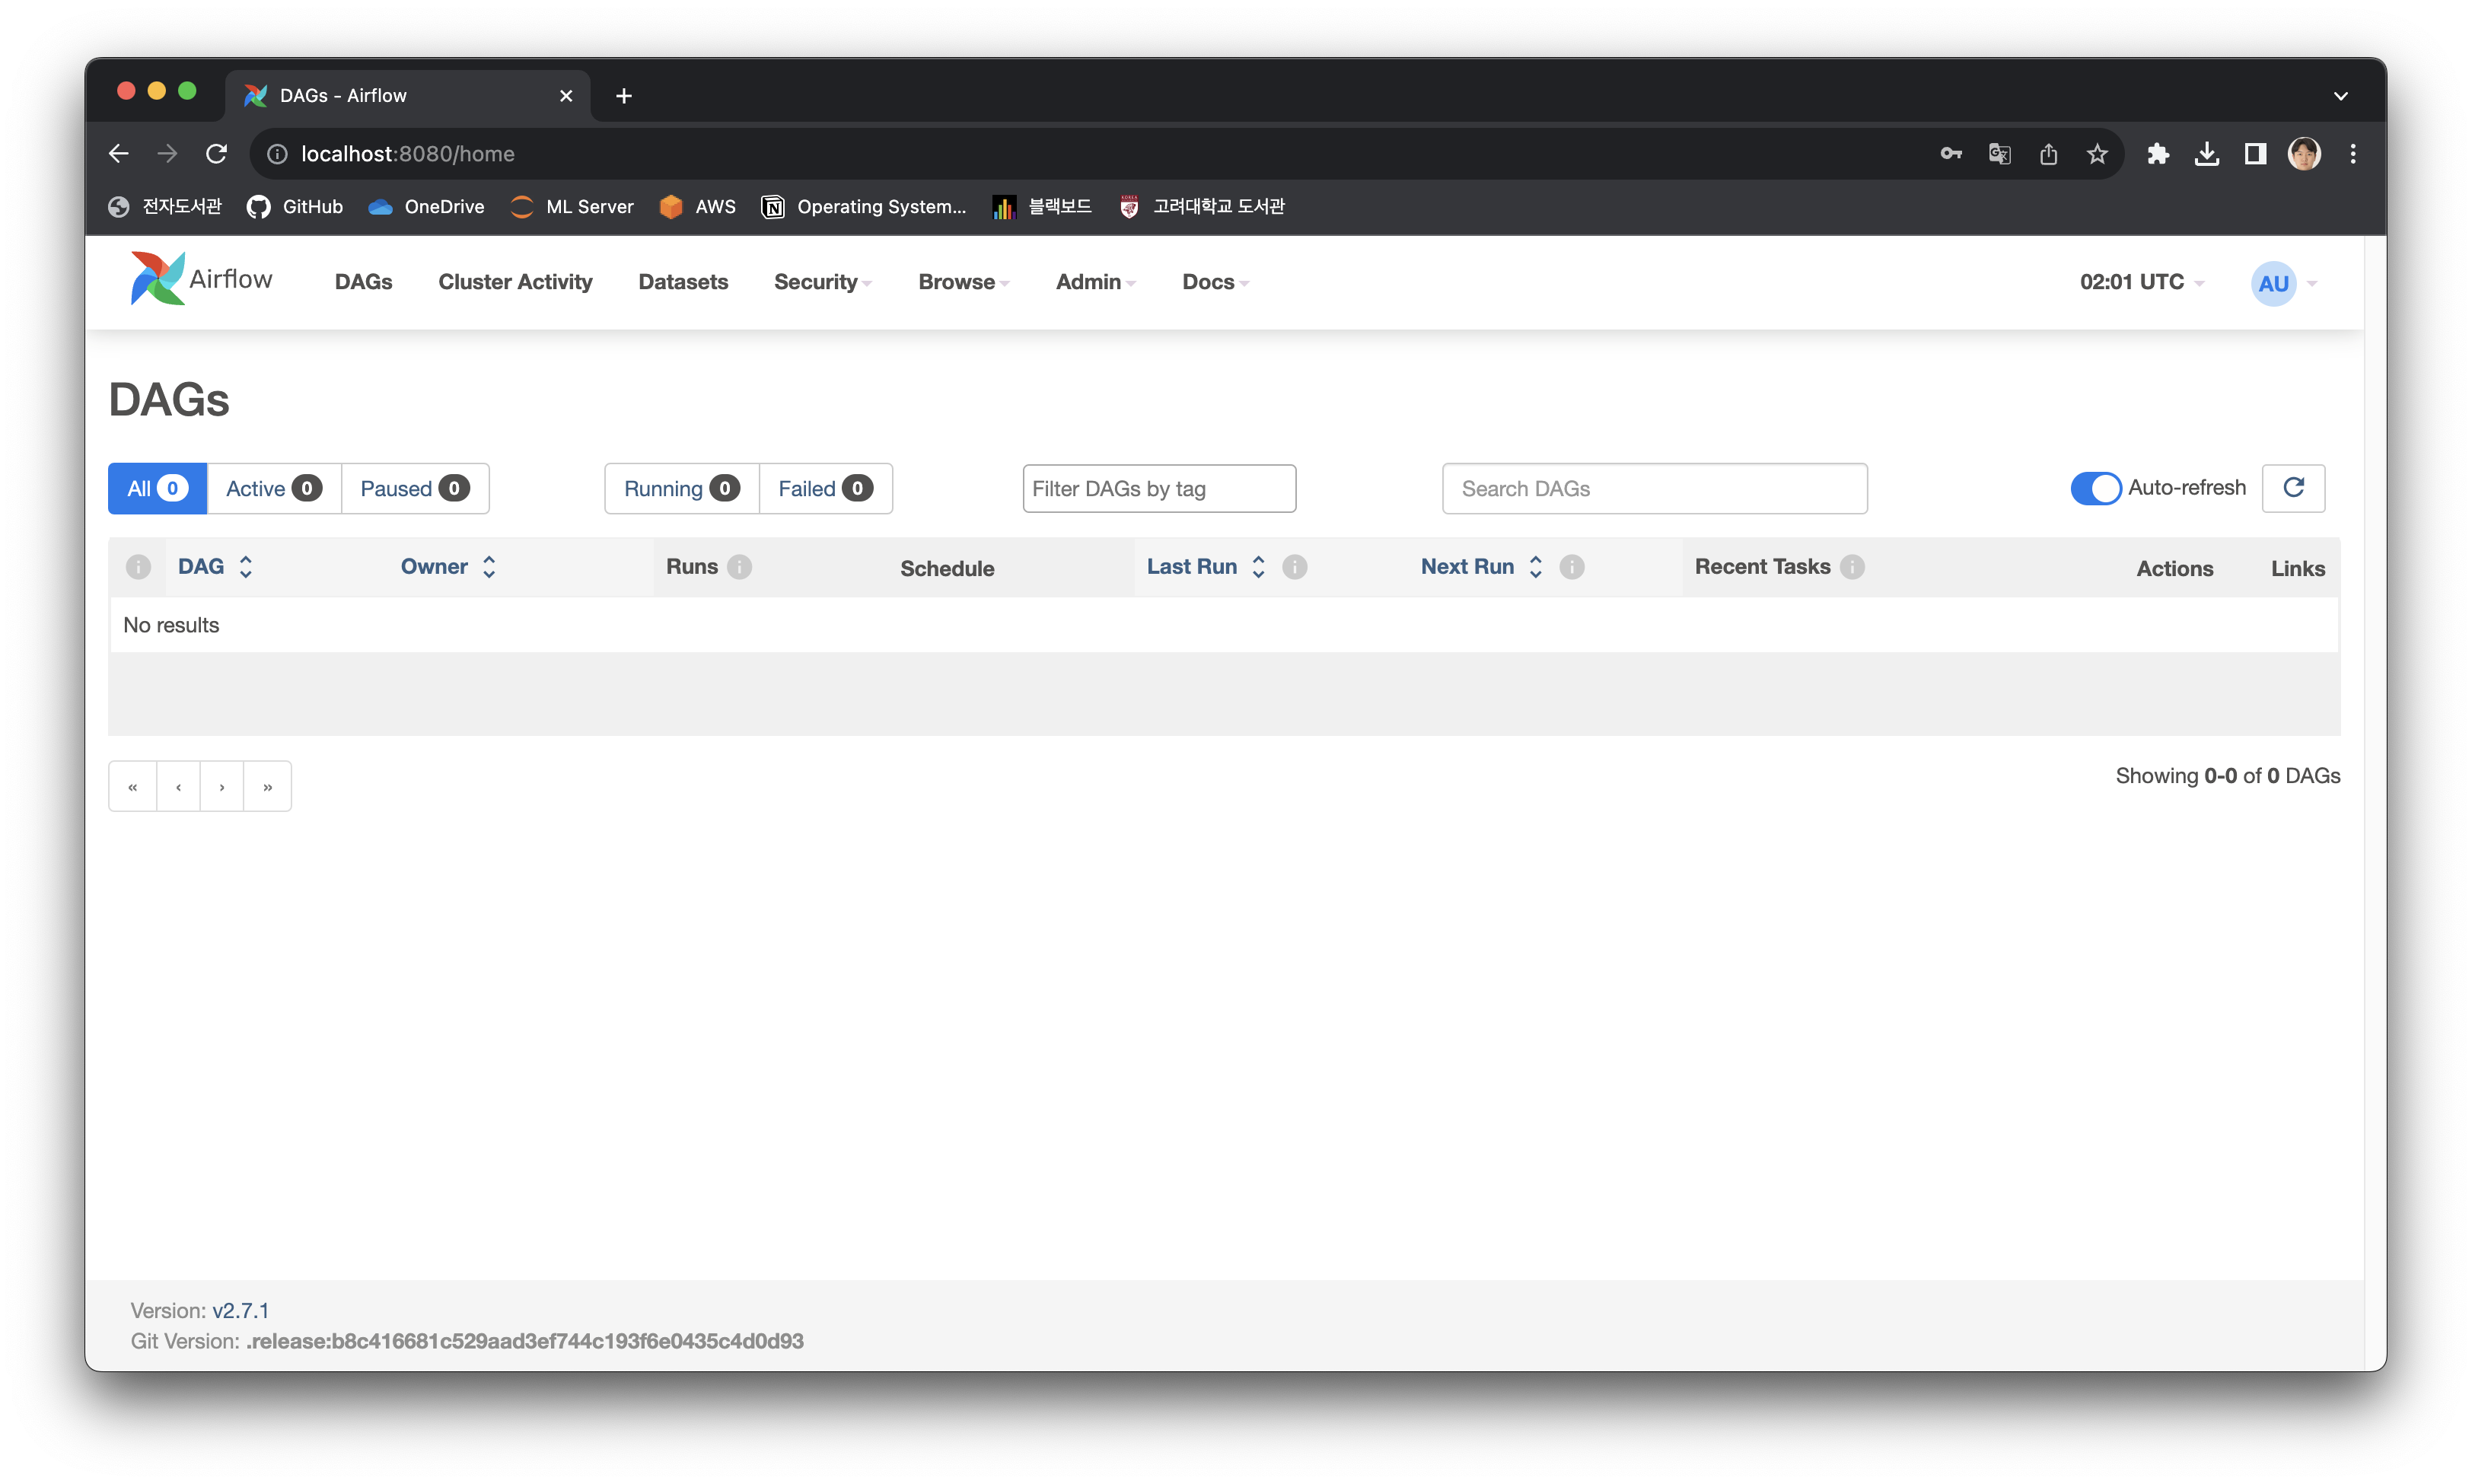Toggle the Auto-refresh switch off
Viewport: 2472px width, 1484px height.
tap(2095, 488)
